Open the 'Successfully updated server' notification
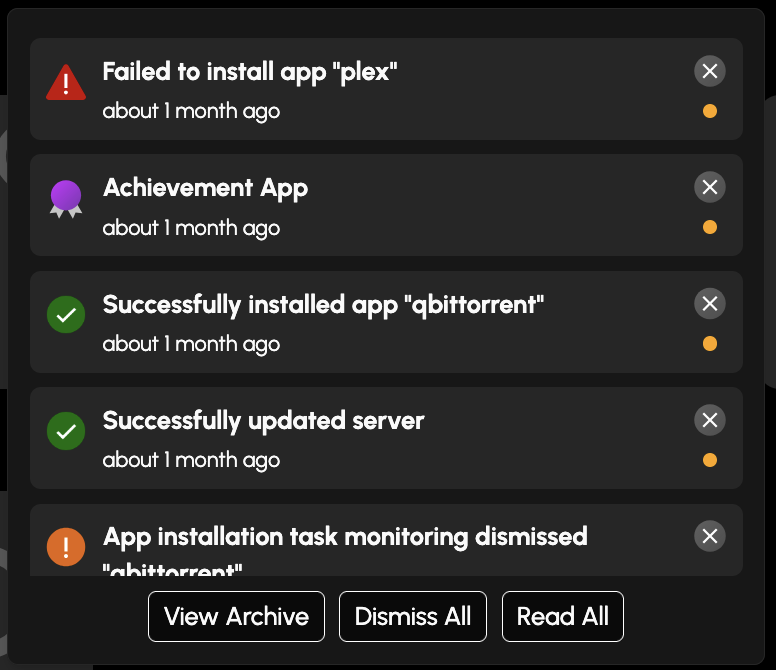Image resolution: width=776 pixels, height=670 pixels. click(x=263, y=421)
